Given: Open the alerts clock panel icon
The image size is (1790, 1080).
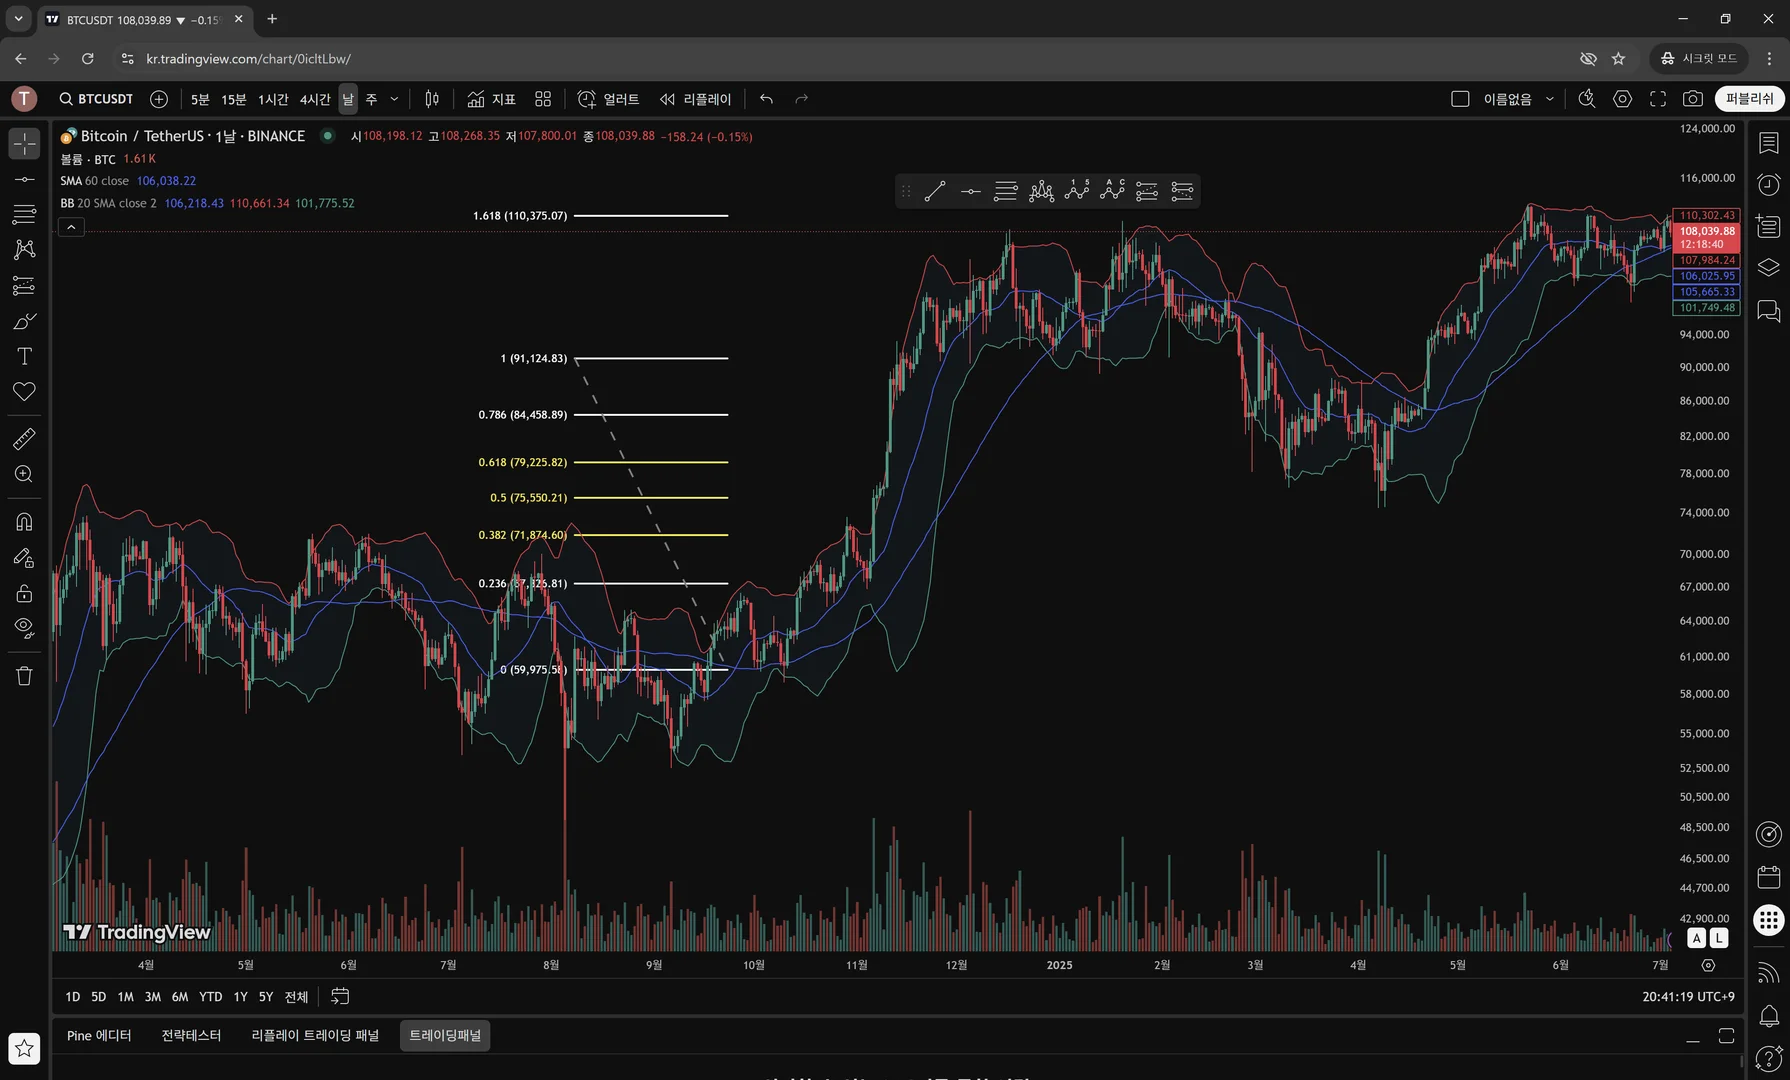Looking at the screenshot, I should [x=1768, y=185].
